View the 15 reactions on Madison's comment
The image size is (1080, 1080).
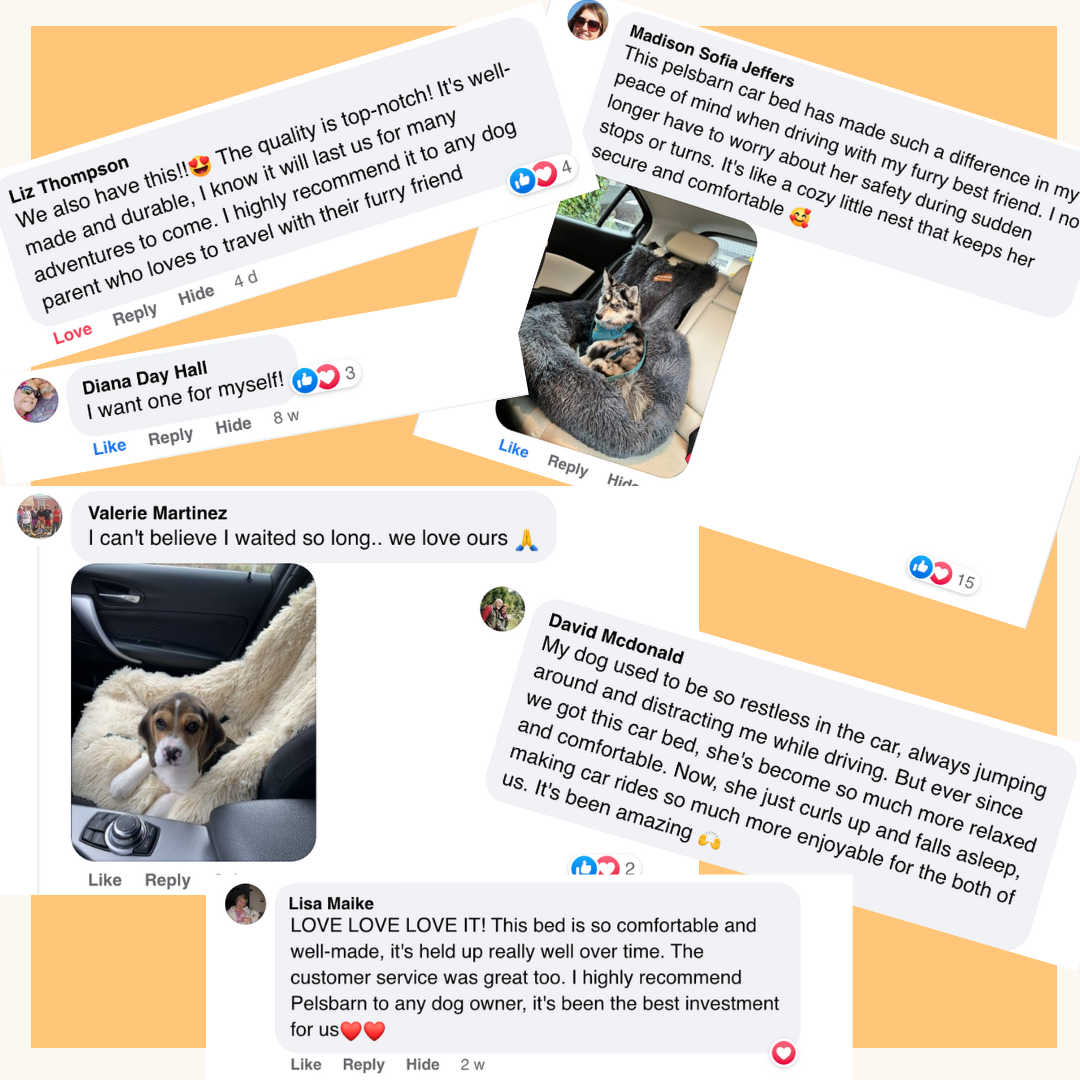click(x=942, y=573)
